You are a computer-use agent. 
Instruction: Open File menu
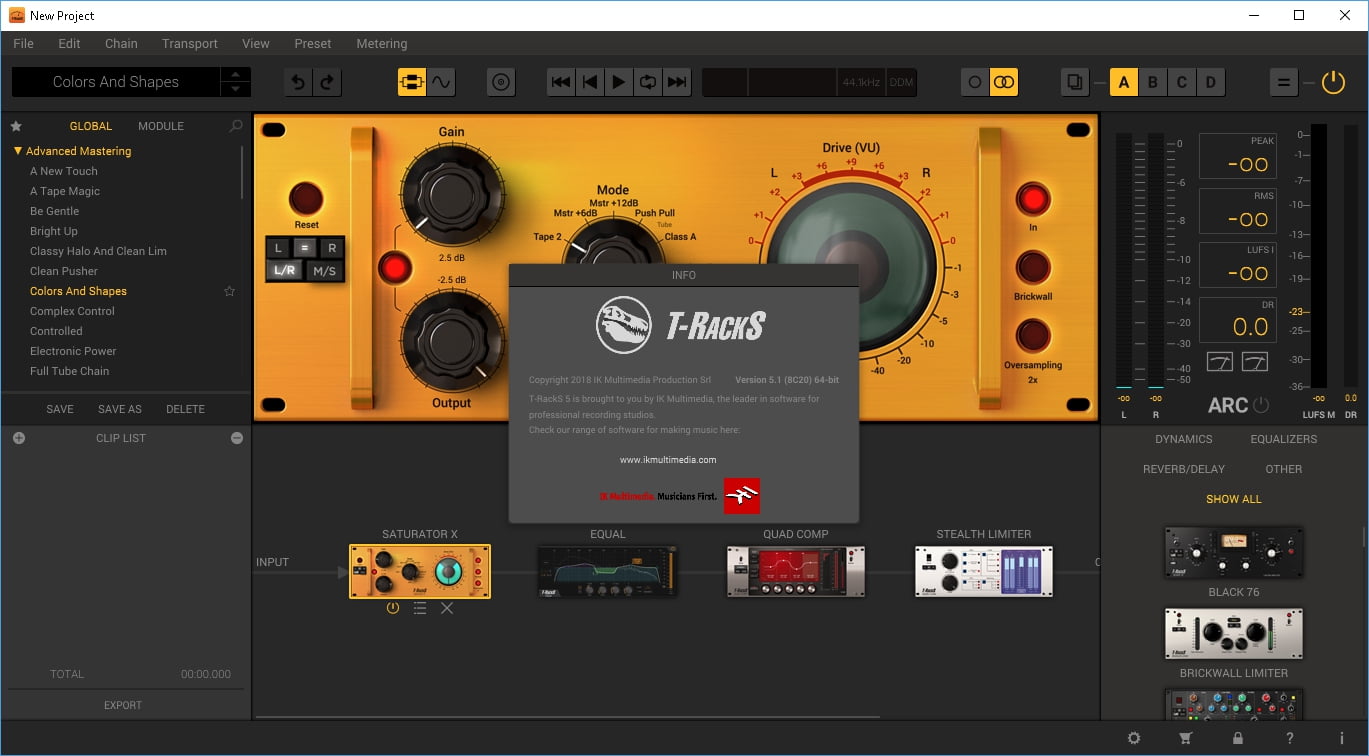(24, 44)
